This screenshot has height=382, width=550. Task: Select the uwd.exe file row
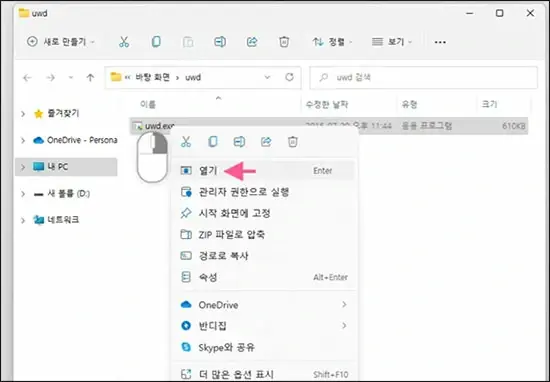click(x=329, y=126)
